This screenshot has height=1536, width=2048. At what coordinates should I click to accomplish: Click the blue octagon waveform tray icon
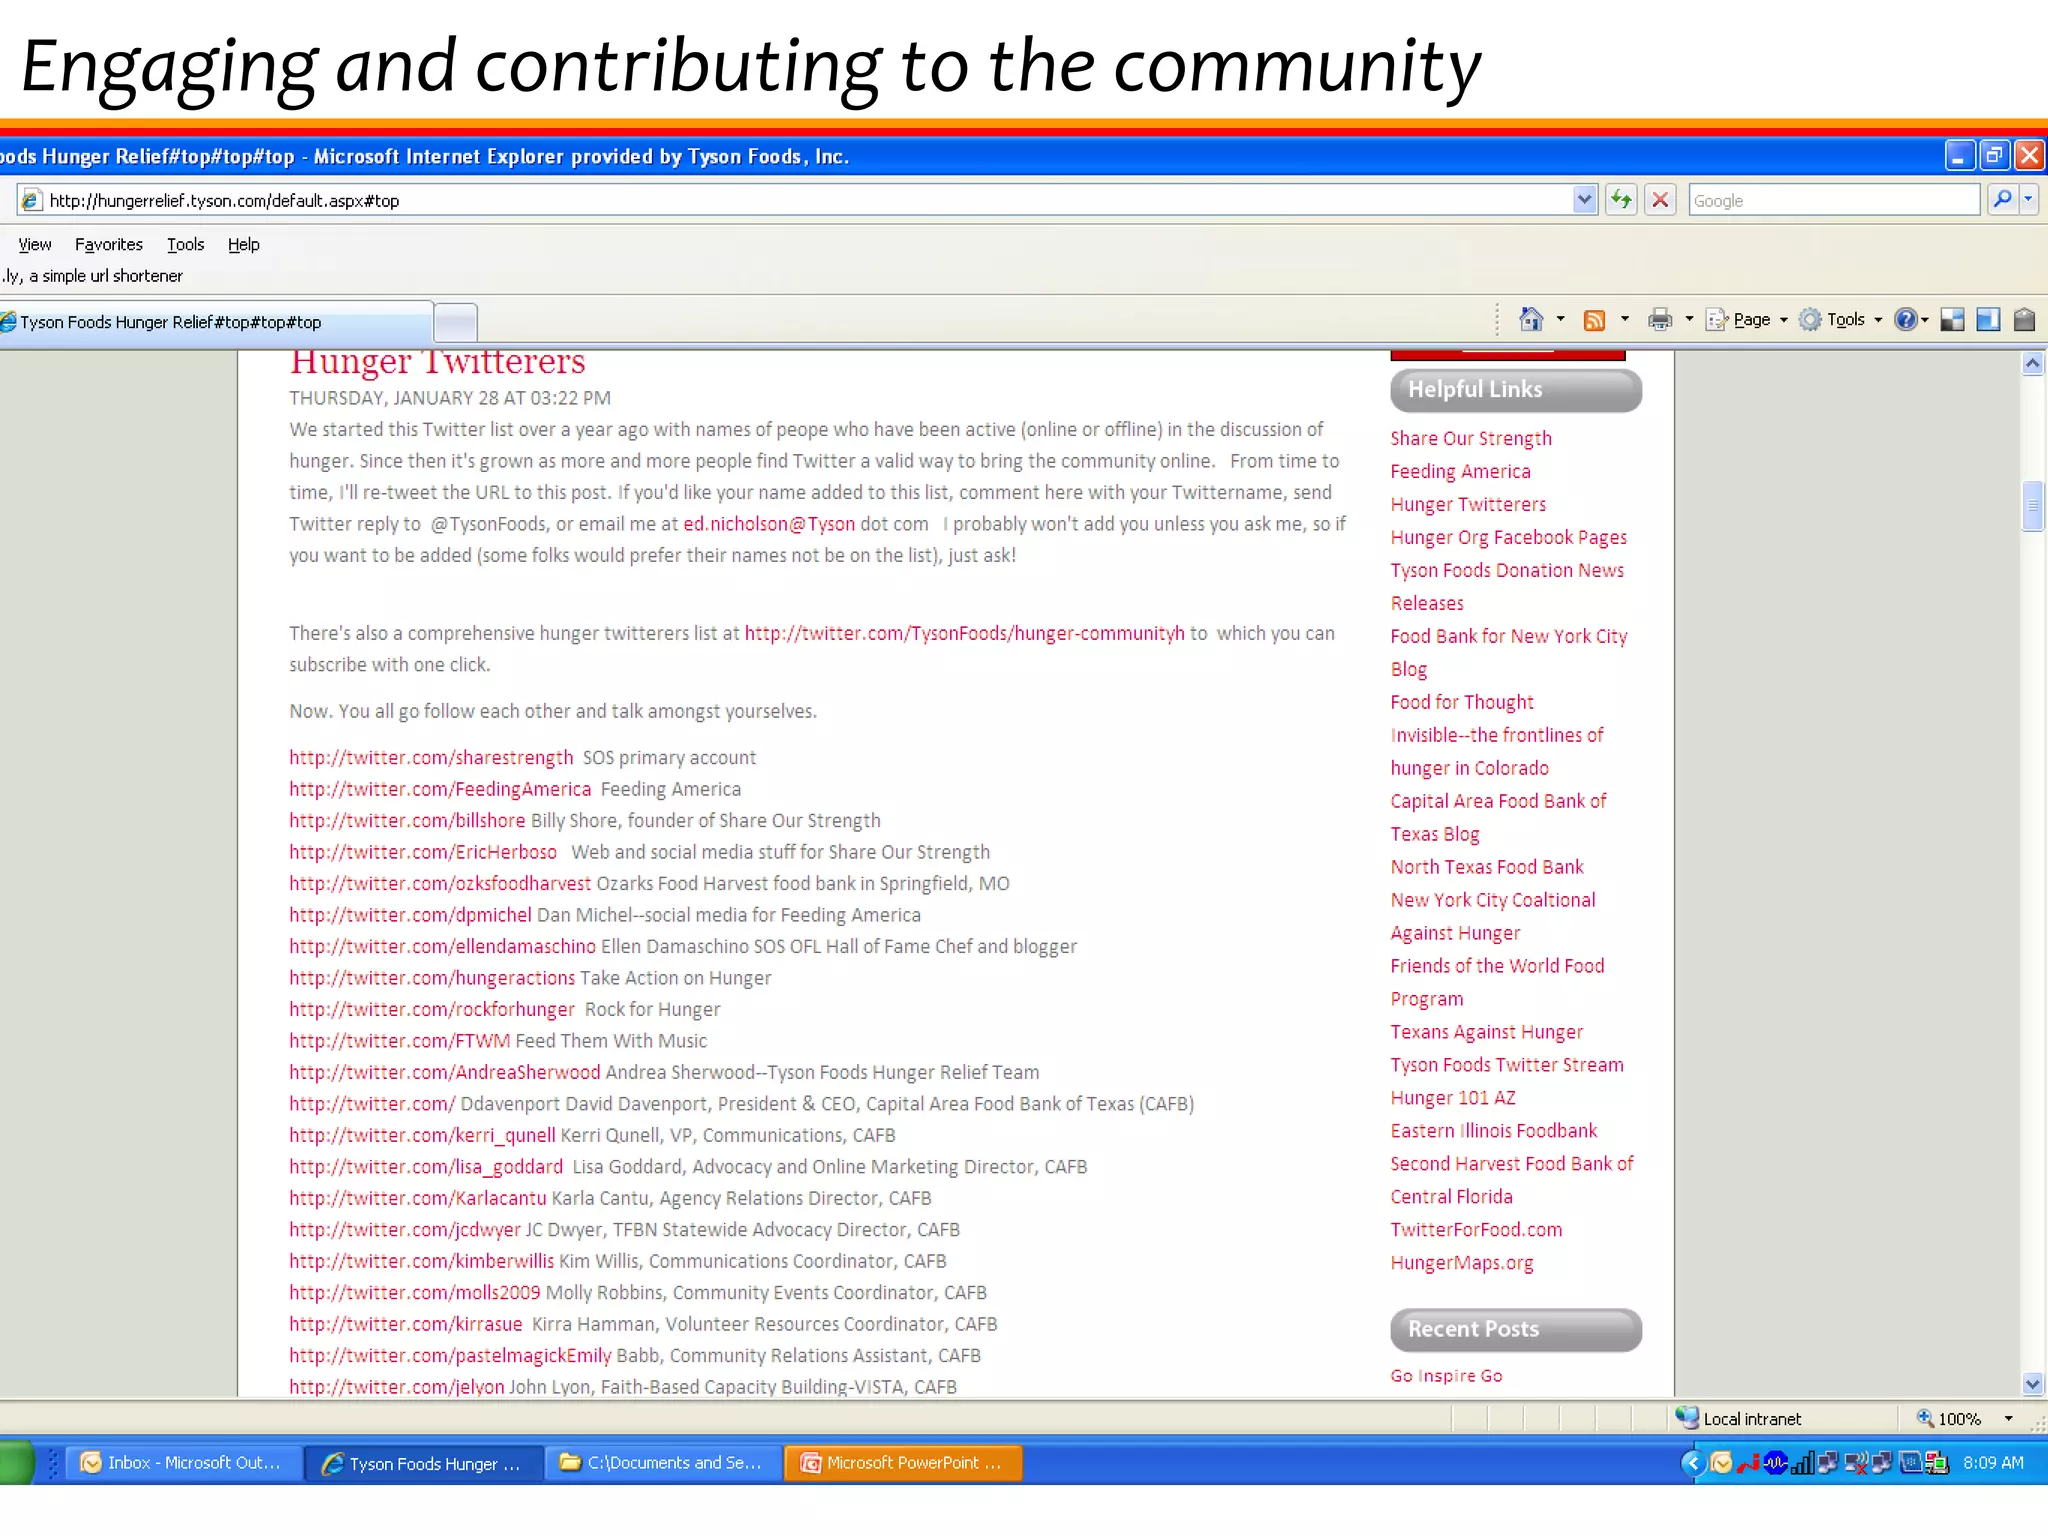(1776, 1463)
